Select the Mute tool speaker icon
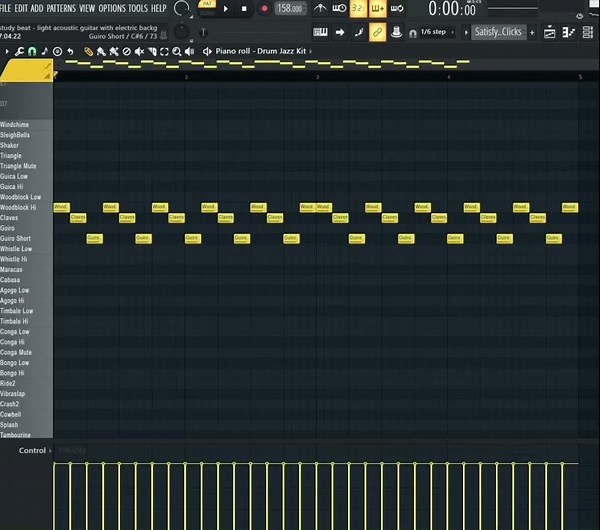Screen dimensions: 600x530 click(x=139, y=51)
